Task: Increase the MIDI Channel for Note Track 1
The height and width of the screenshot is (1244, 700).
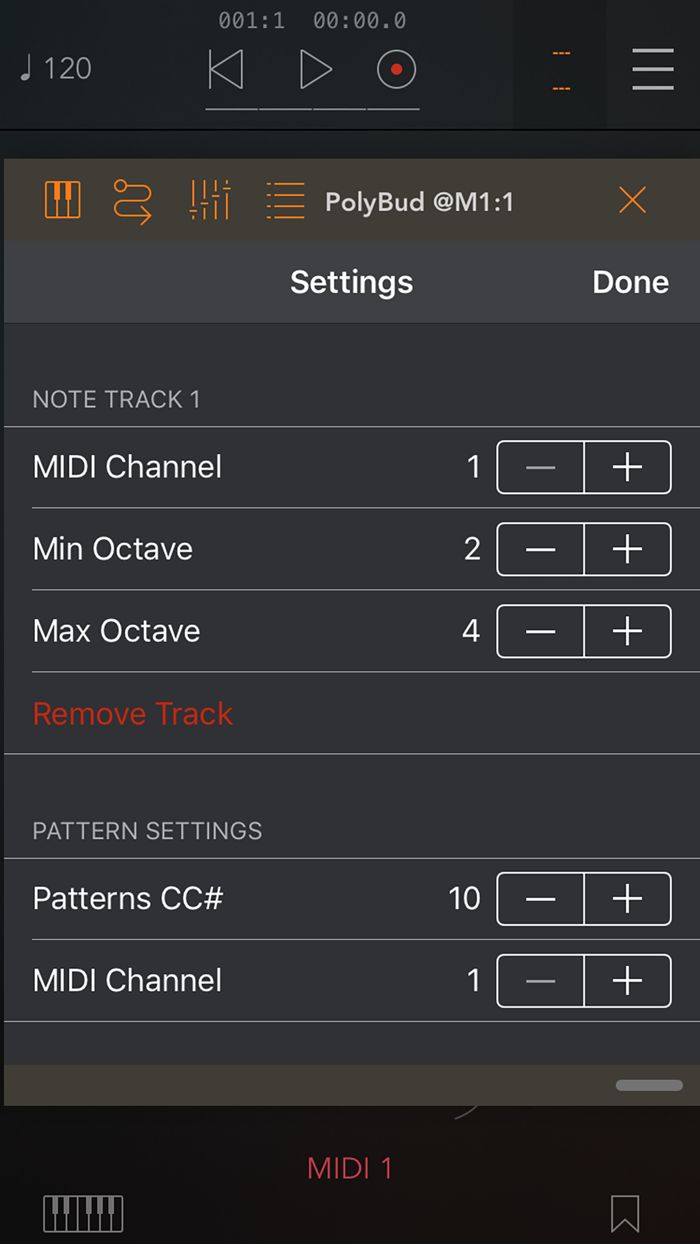Action: 627,467
